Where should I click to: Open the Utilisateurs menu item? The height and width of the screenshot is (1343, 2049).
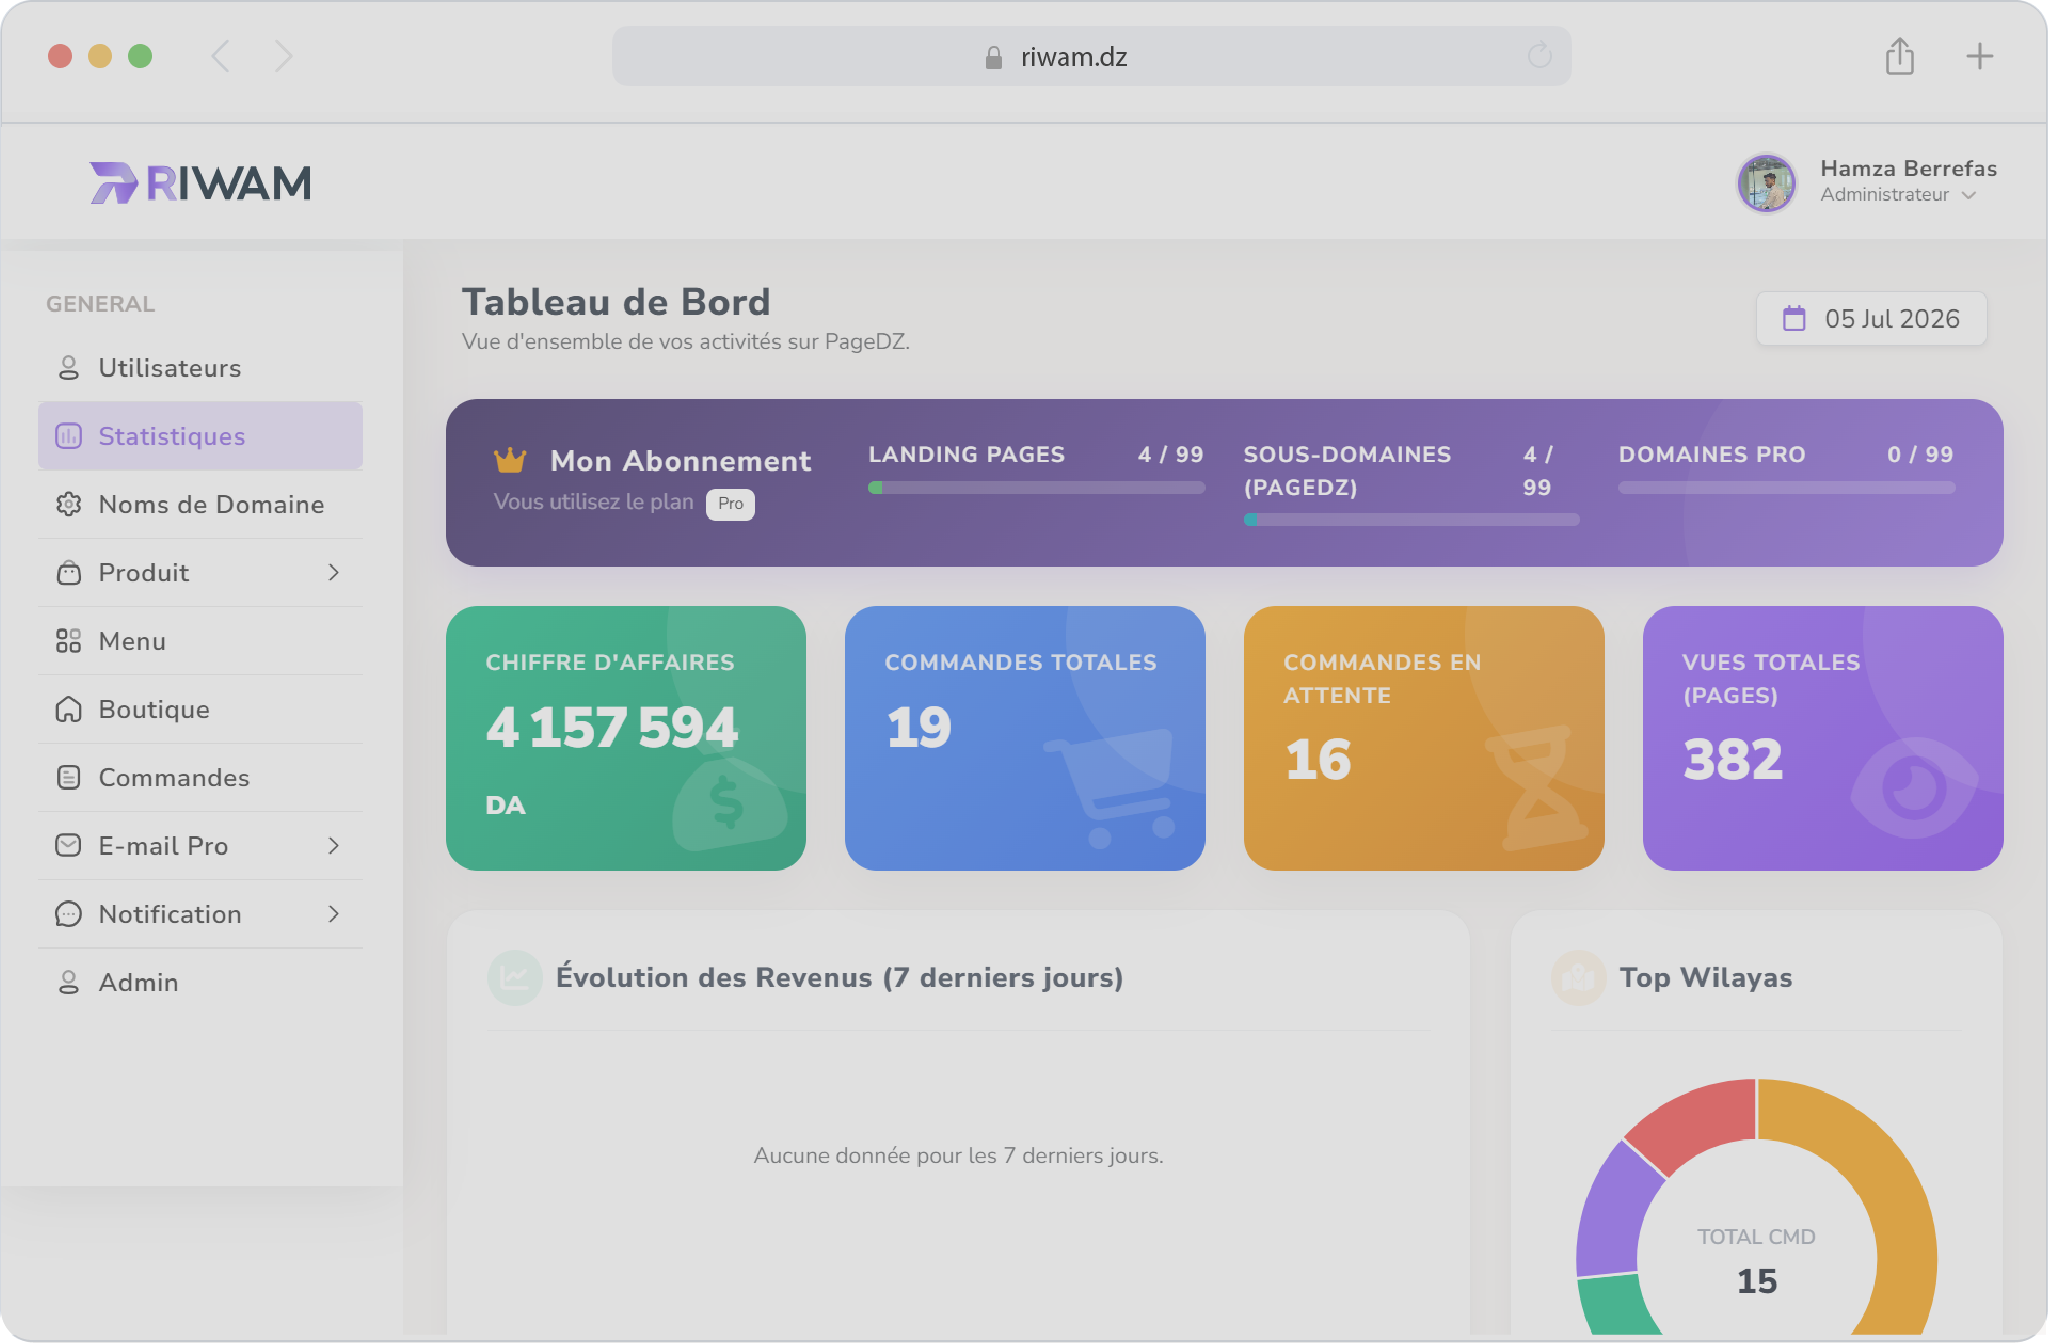tap(200, 368)
